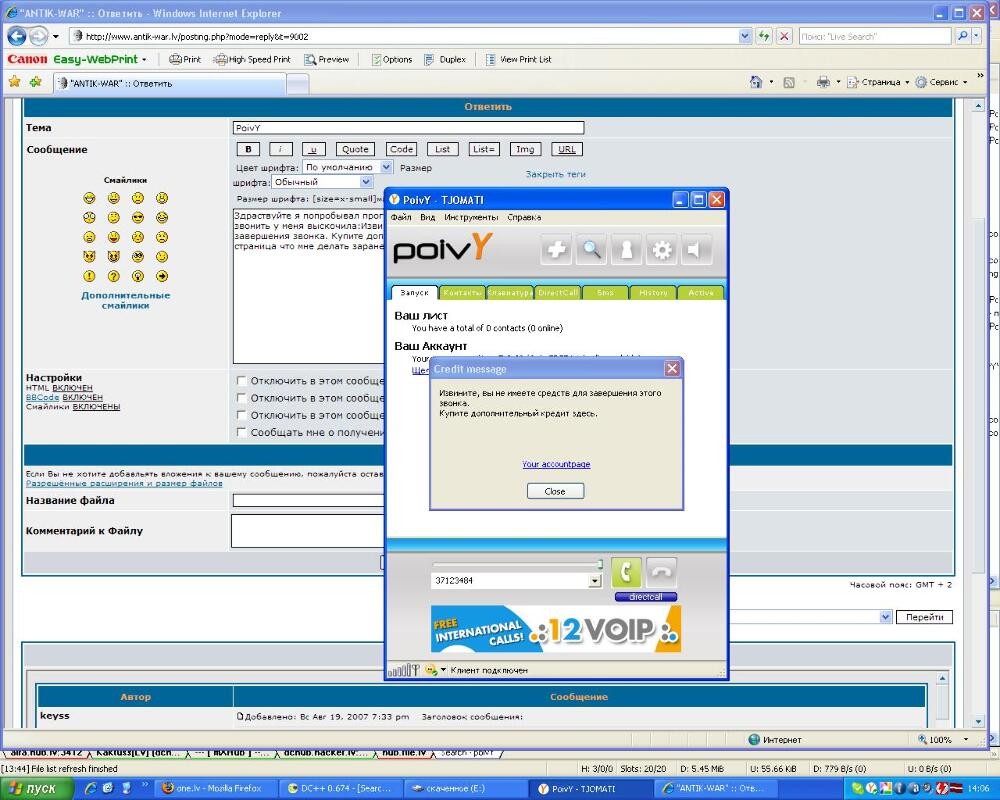Toggle the third 'Отключить в этом сообщении' checkbox
This screenshot has height=800, width=1000.
[x=241, y=415]
